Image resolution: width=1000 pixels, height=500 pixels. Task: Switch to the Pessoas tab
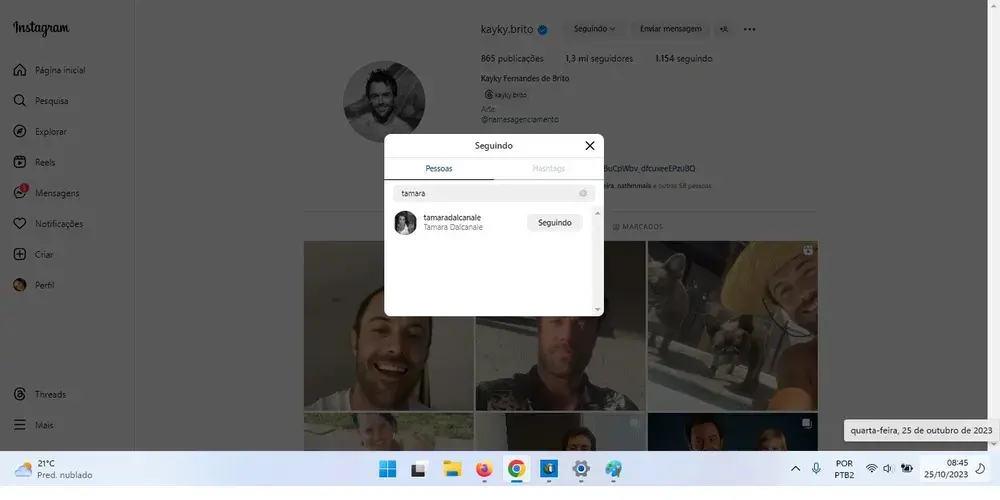[x=439, y=169]
